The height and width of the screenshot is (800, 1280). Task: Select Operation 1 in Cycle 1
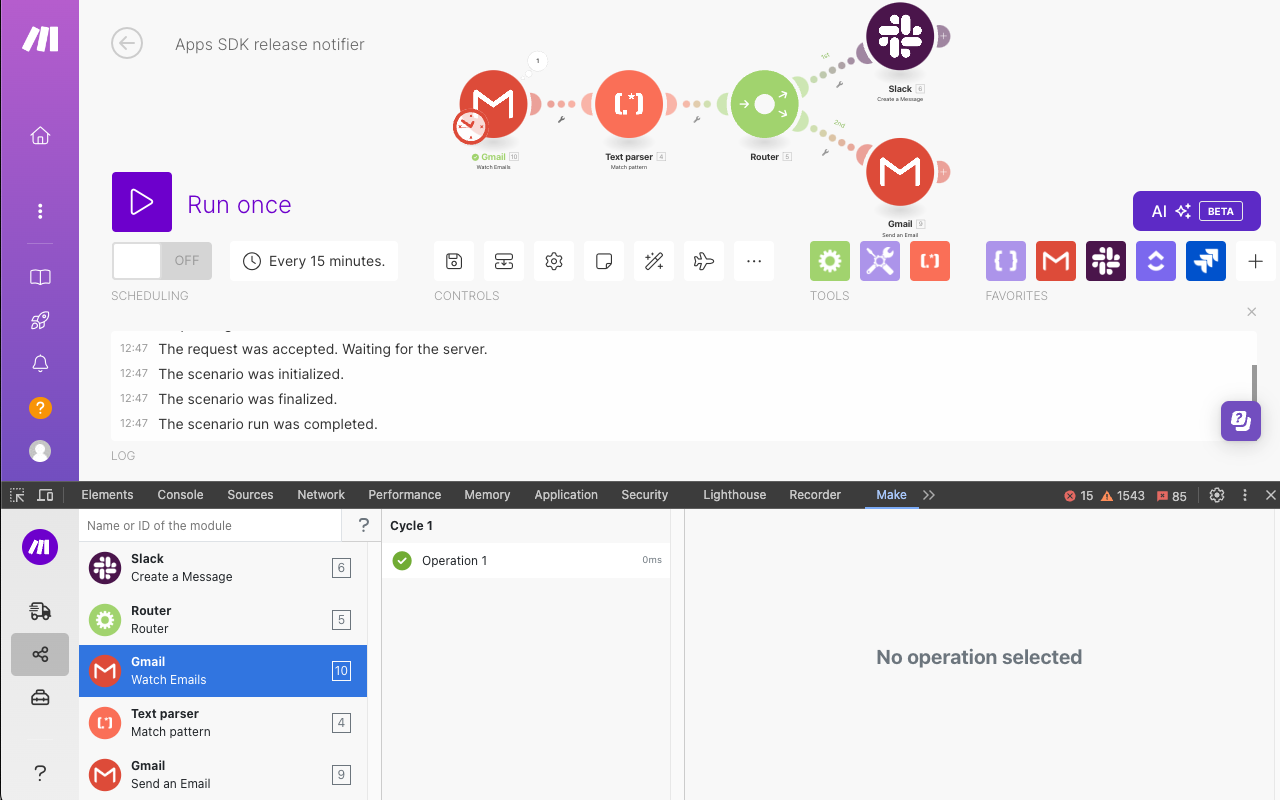point(526,561)
